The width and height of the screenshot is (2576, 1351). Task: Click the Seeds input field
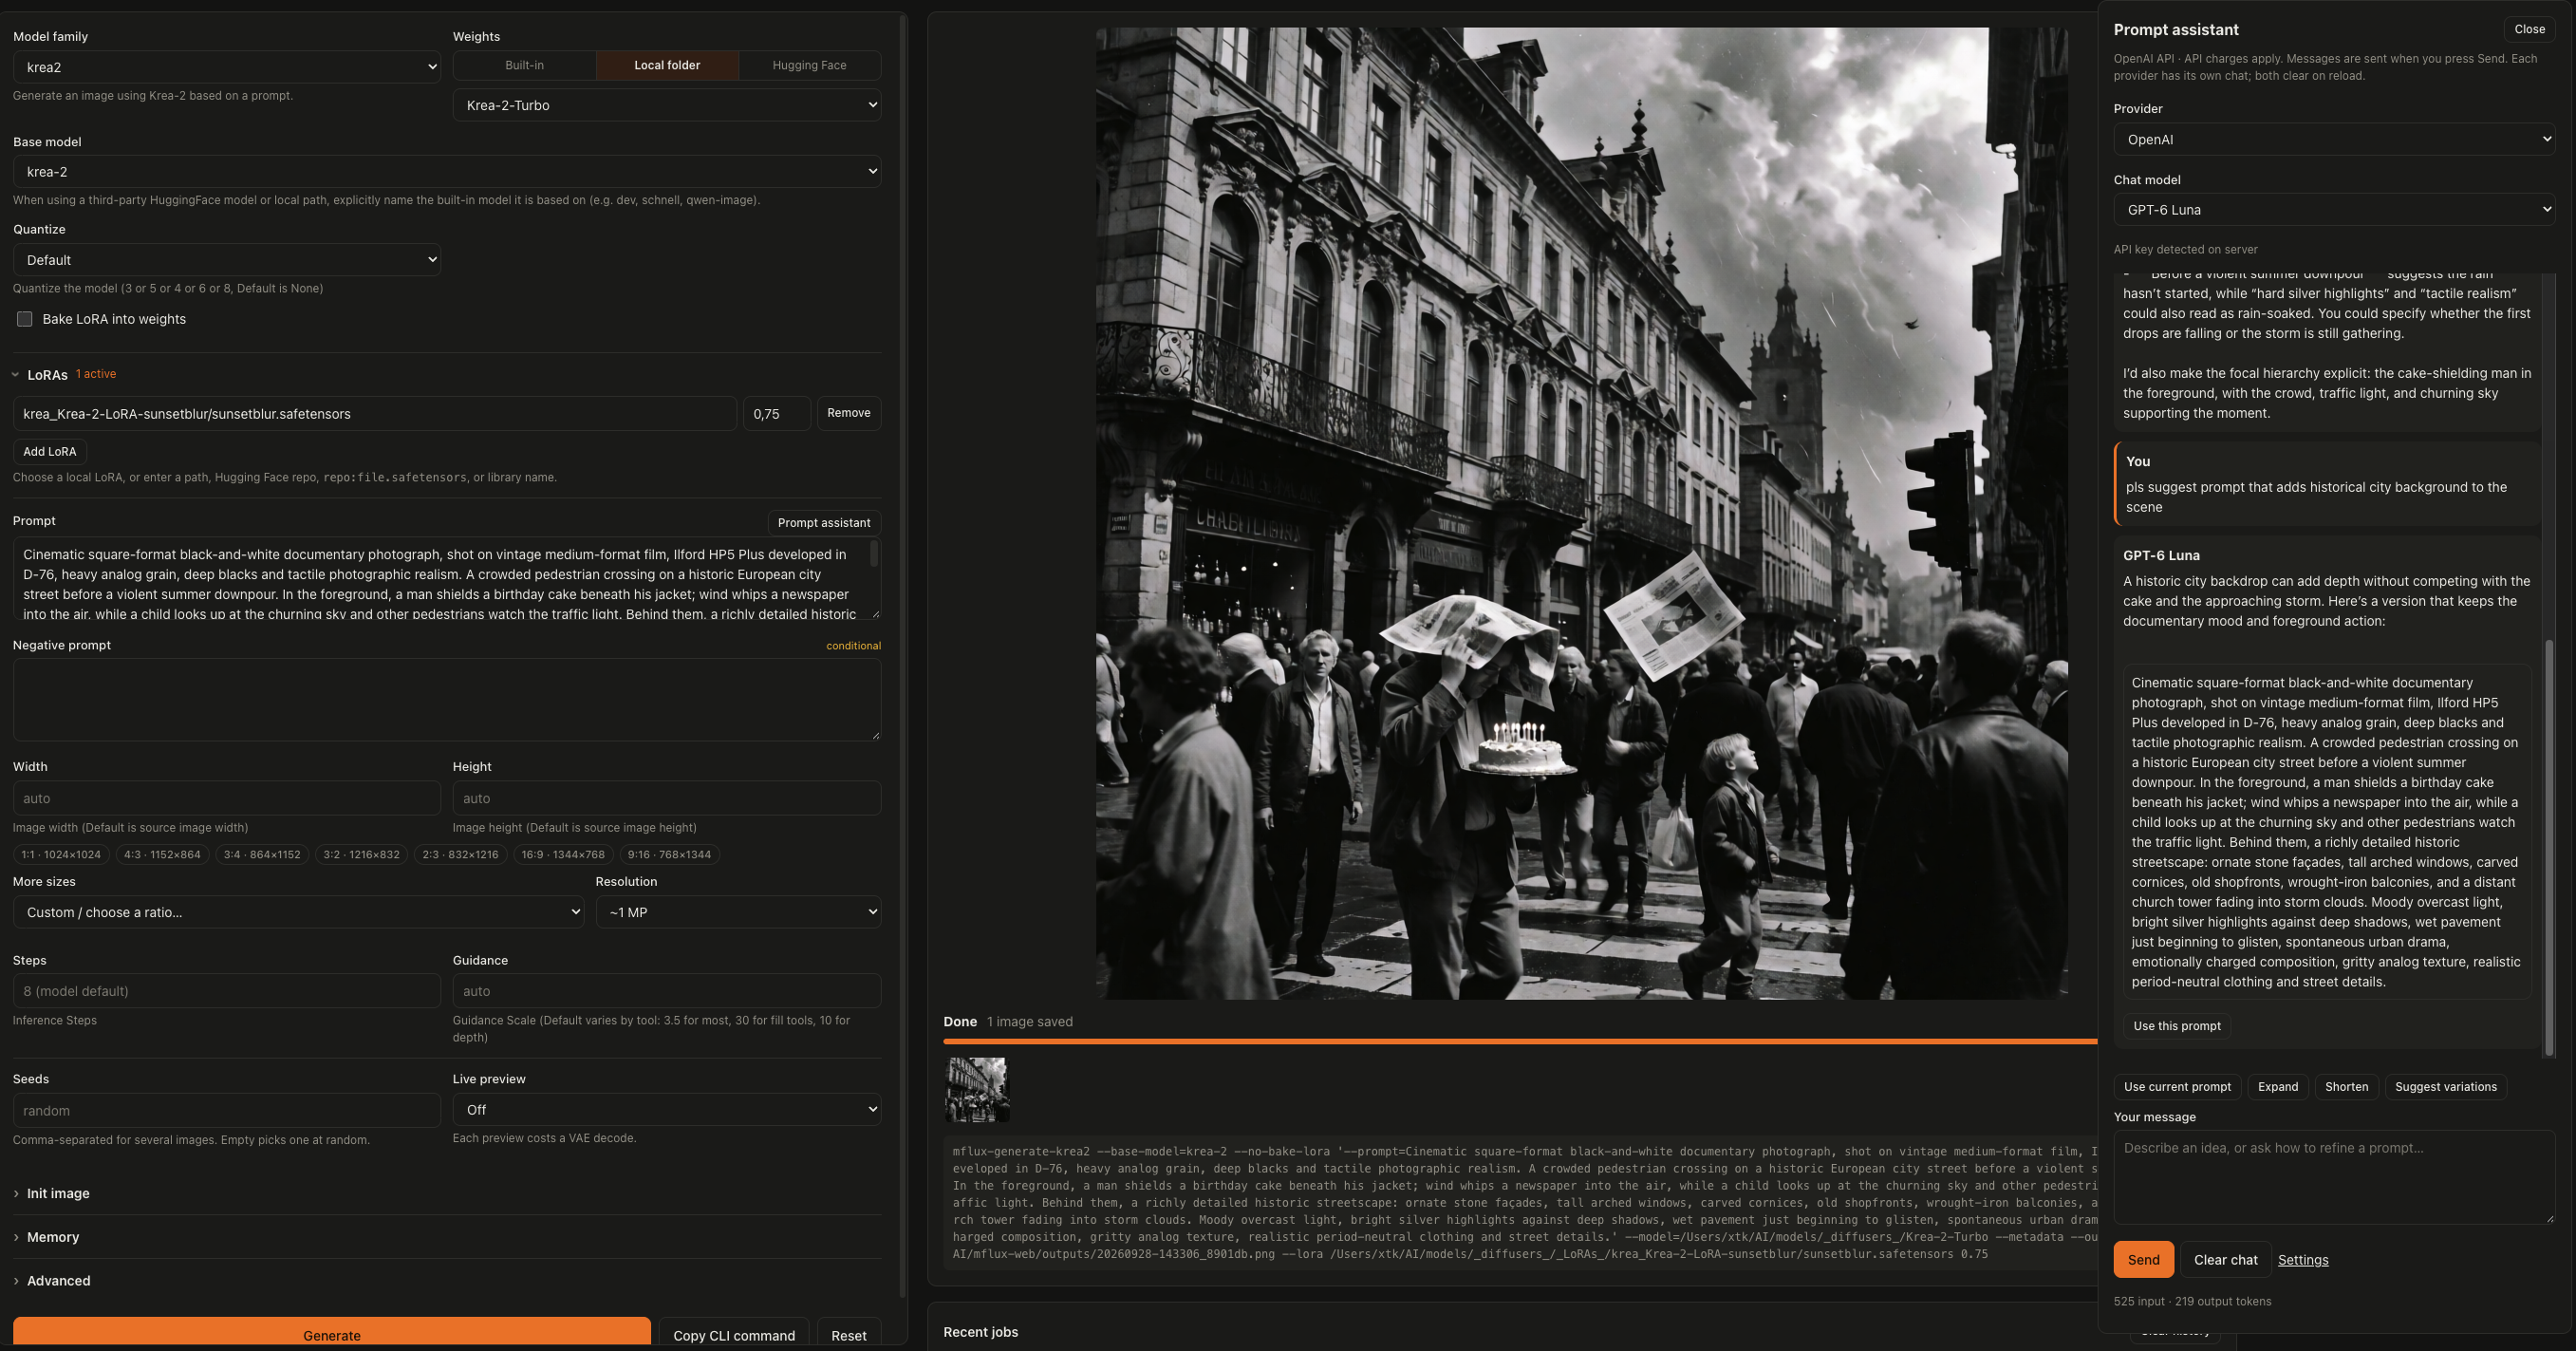pos(226,1111)
